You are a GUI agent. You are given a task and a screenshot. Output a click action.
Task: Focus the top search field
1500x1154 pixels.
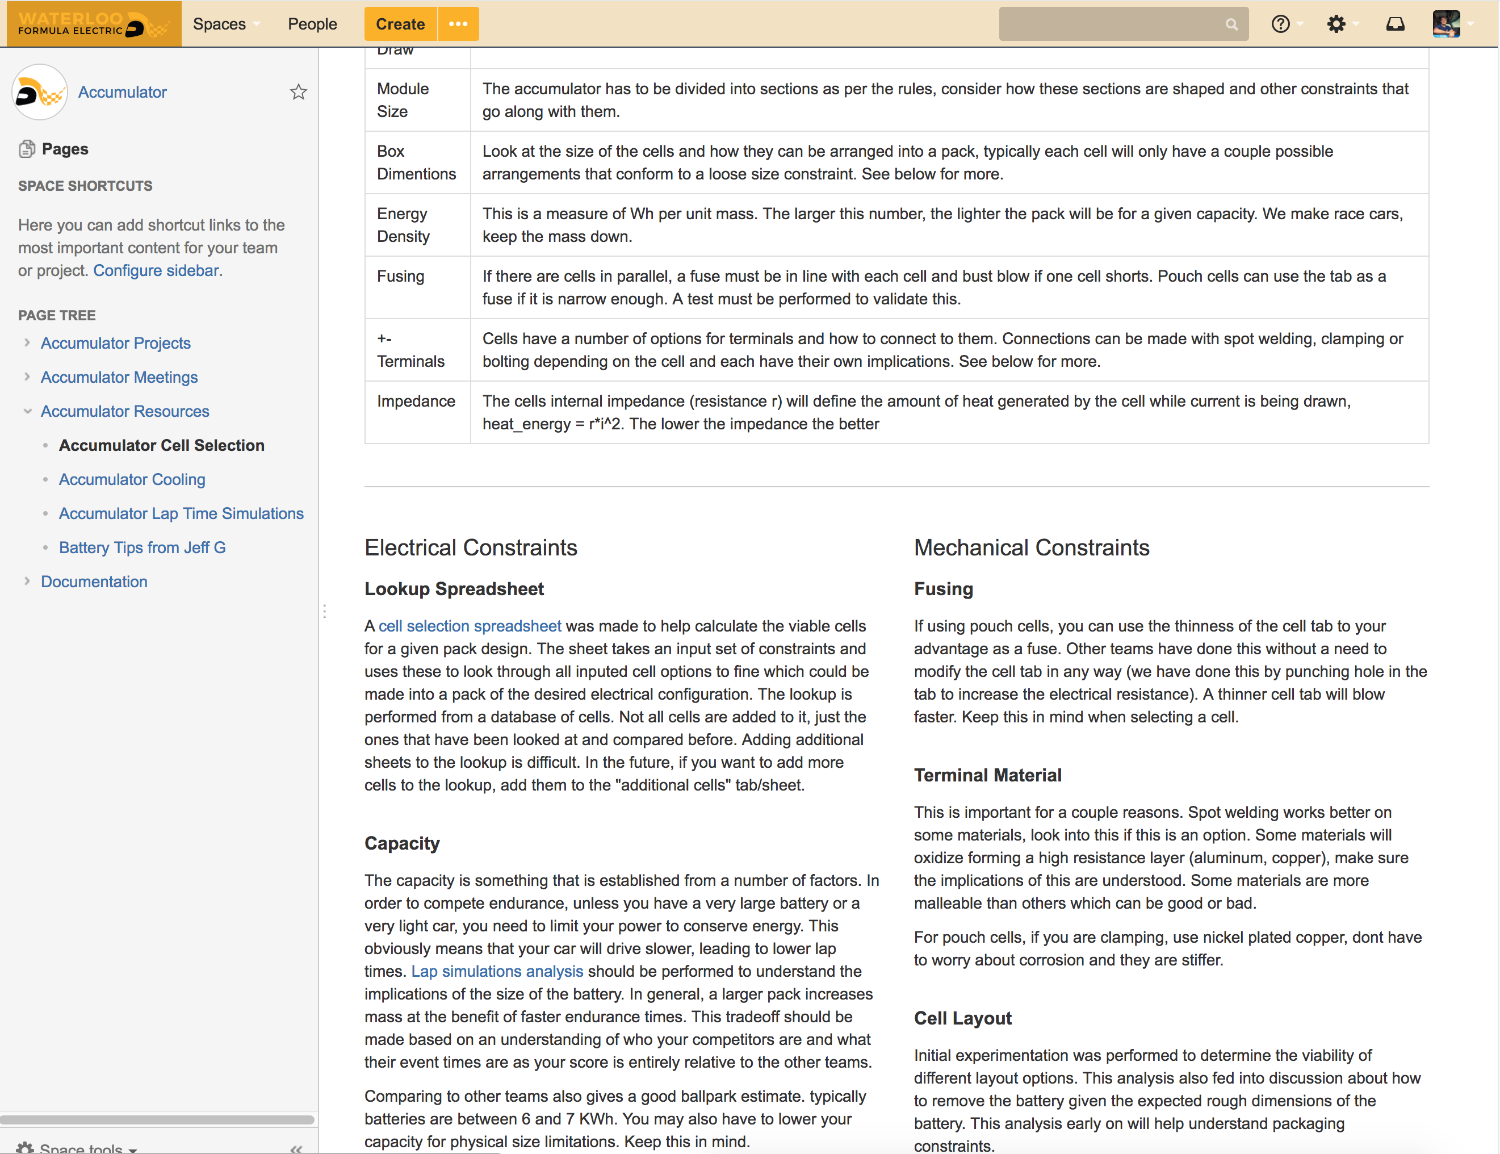(1123, 24)
